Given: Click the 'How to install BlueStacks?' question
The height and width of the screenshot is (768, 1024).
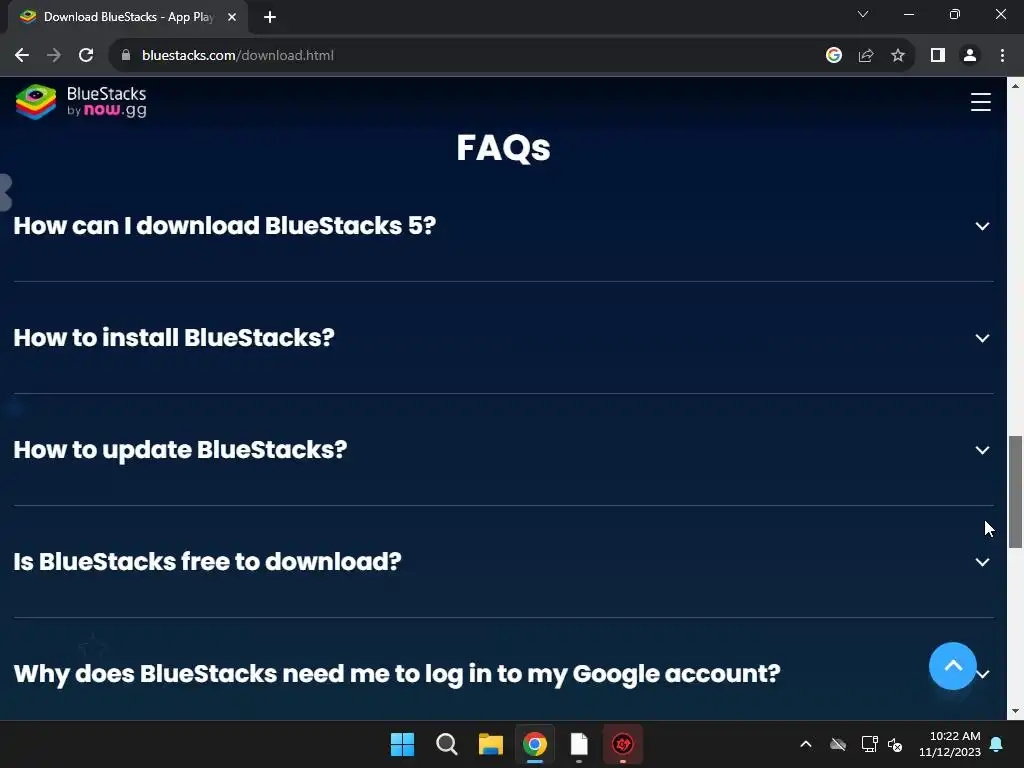Looking at the screenshot, I should [x=174, y=338].
